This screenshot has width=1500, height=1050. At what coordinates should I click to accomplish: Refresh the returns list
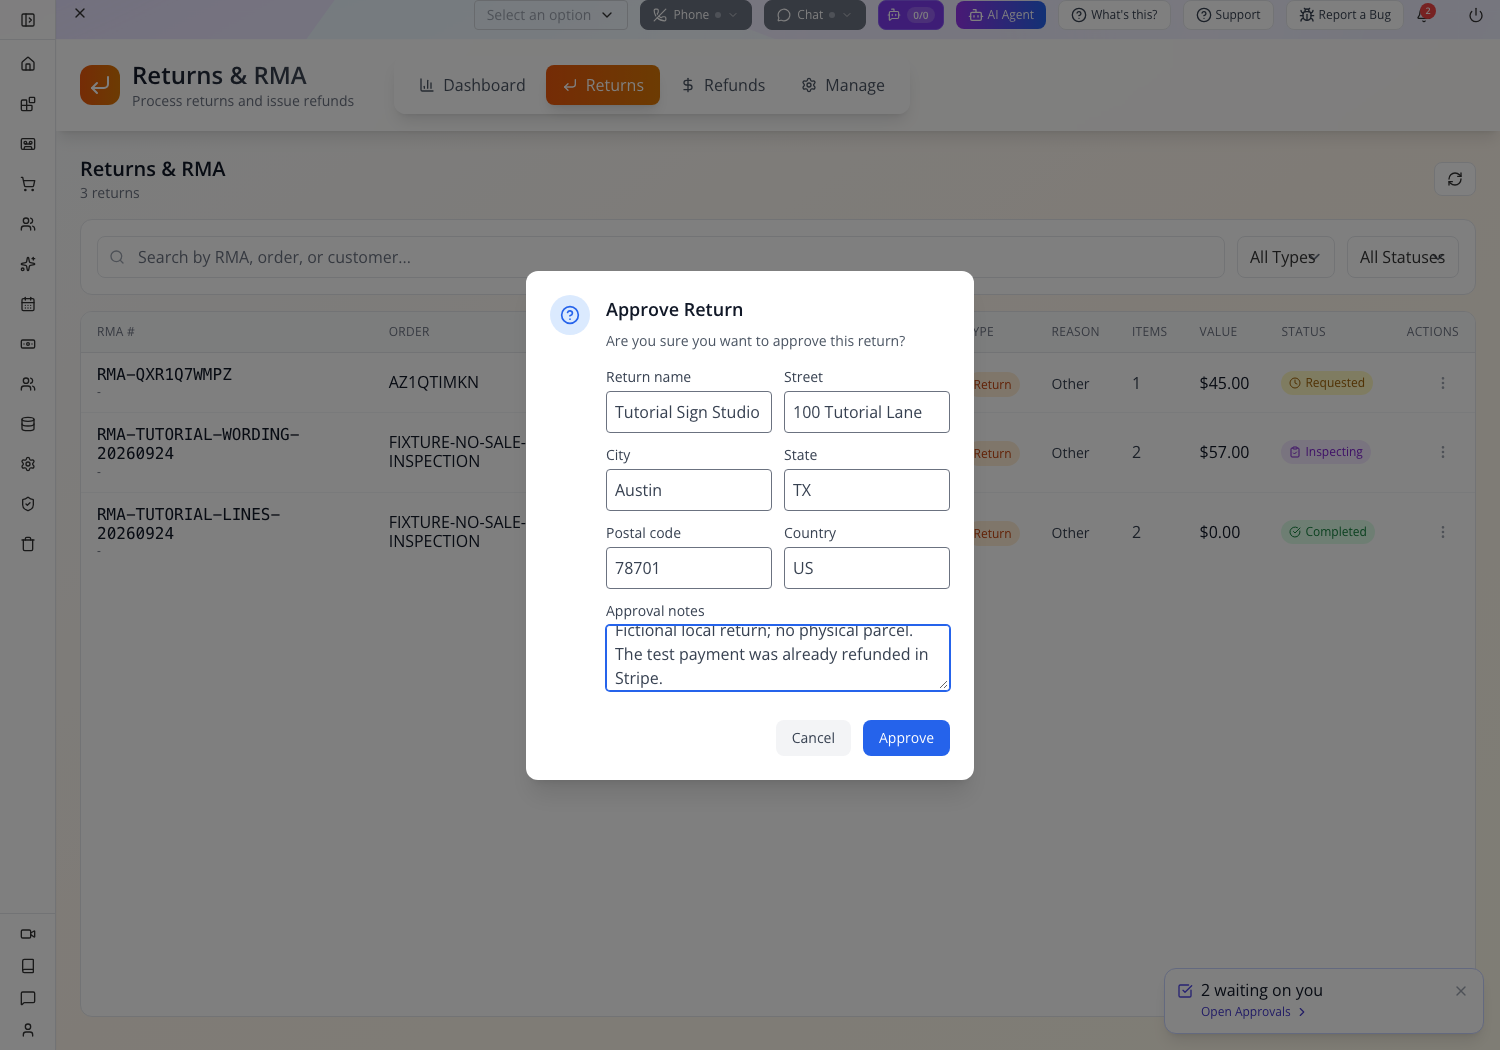click(x=1455, y=179)
